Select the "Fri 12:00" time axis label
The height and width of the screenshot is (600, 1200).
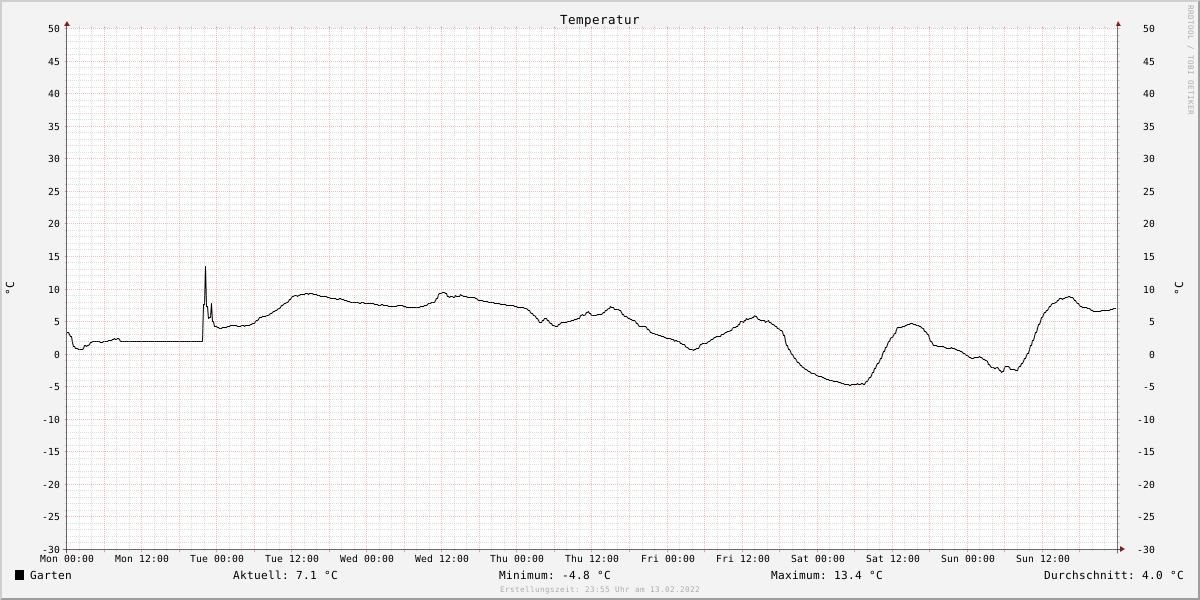coord(743,559)
